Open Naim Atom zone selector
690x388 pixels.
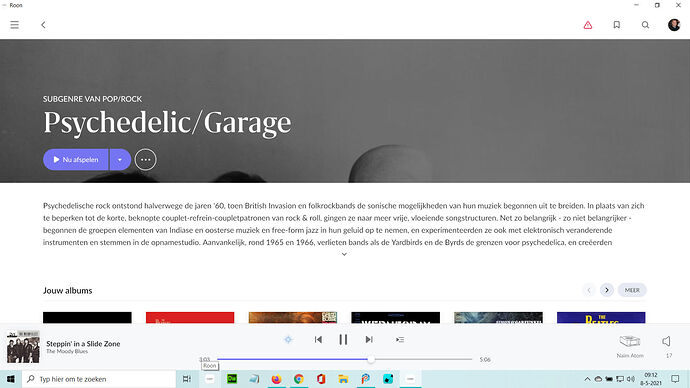[630, 345]
